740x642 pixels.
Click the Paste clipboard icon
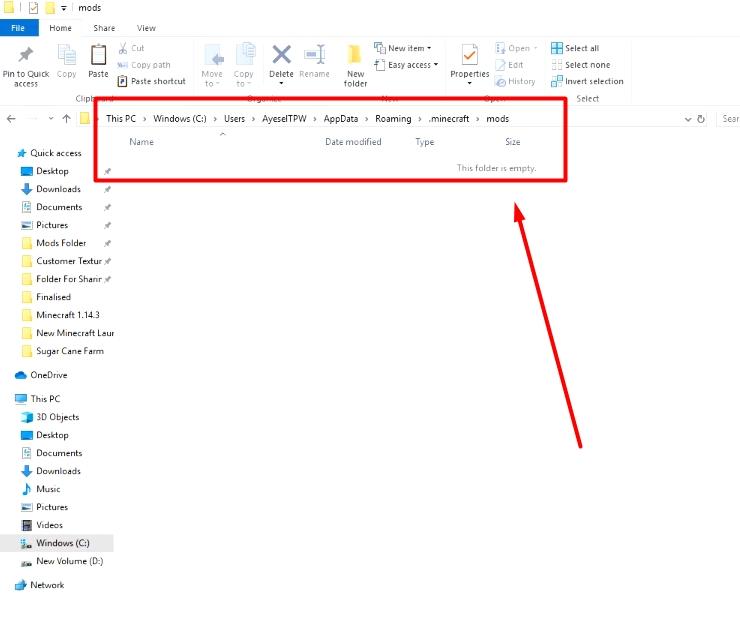point(98,56)
